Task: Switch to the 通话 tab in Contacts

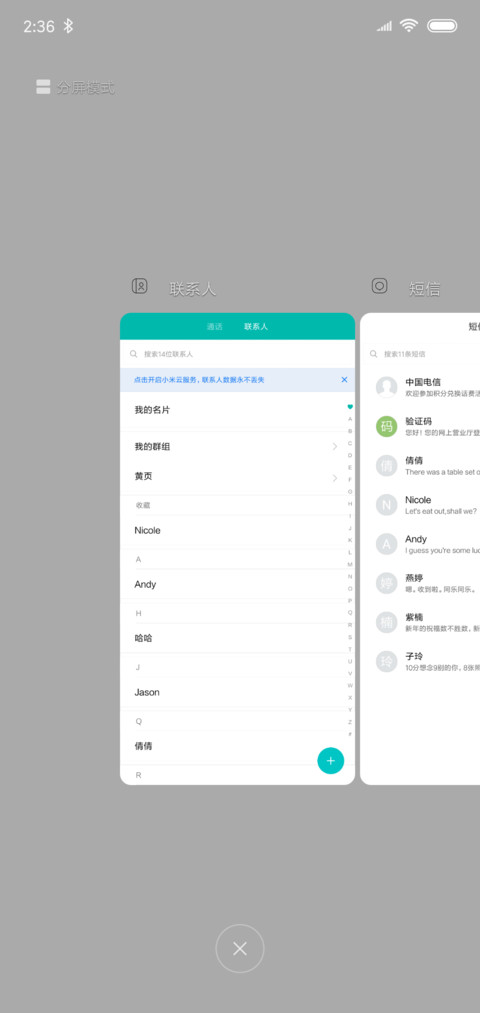Action: coord(214,327)
